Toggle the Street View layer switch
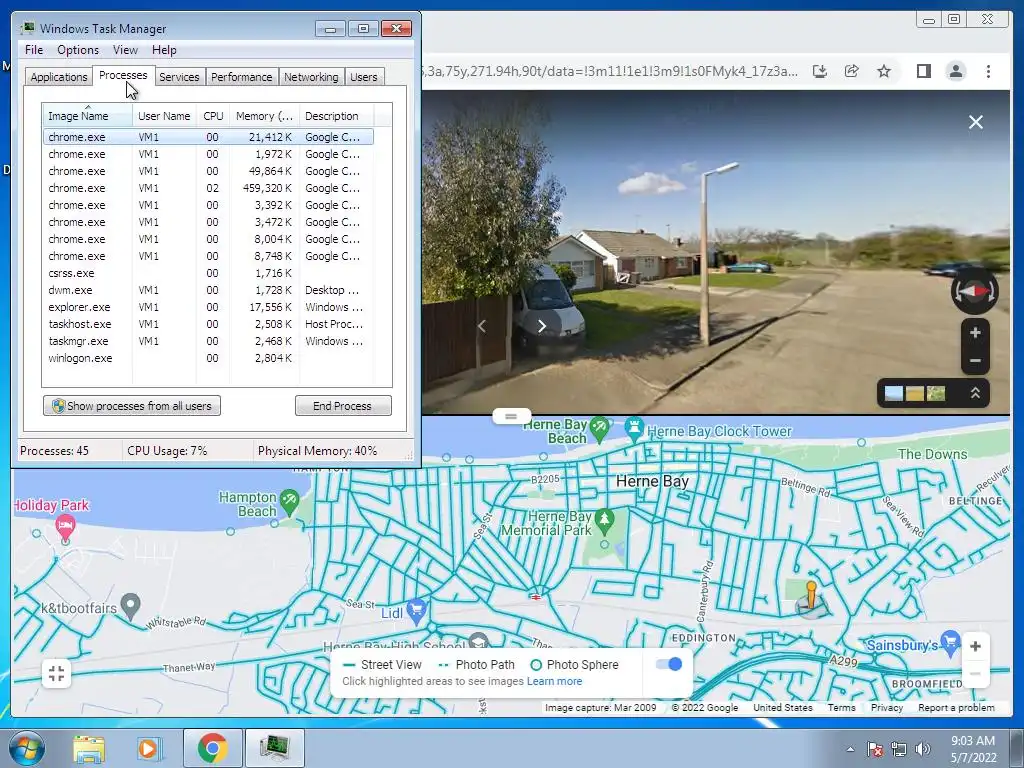This screenshot has width=1024, height=768. coord(669,664)
